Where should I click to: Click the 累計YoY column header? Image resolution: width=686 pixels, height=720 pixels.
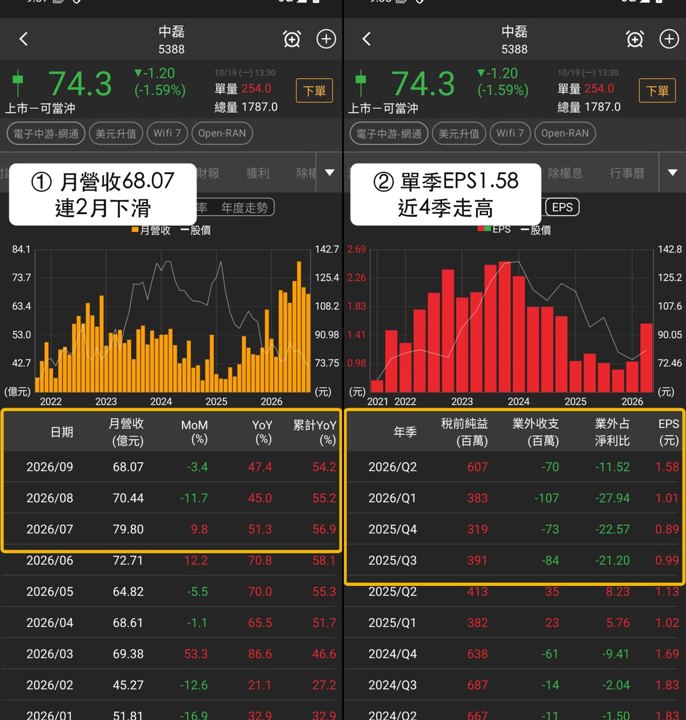(x=315, y=432)
